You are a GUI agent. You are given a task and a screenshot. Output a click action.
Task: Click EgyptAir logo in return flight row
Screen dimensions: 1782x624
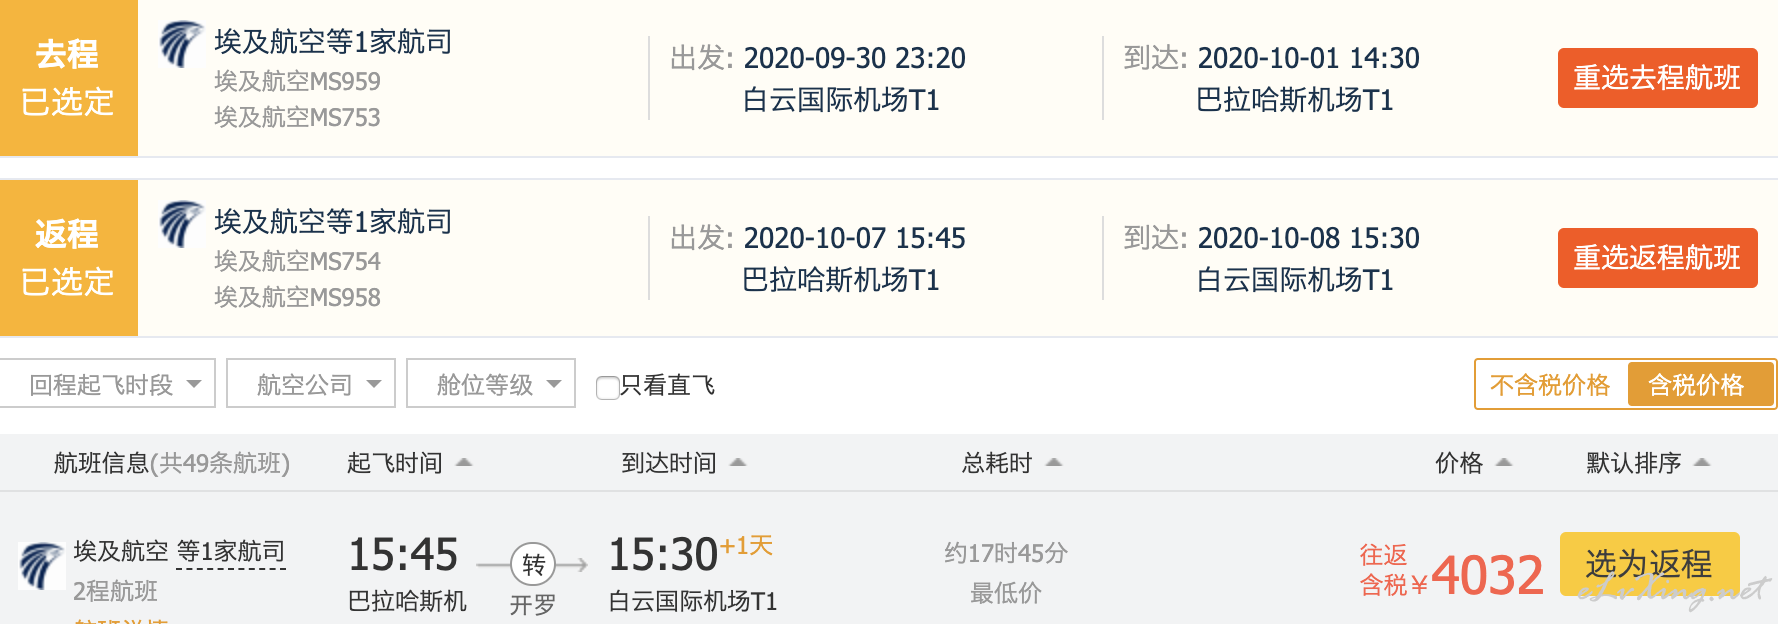(181, 224)
